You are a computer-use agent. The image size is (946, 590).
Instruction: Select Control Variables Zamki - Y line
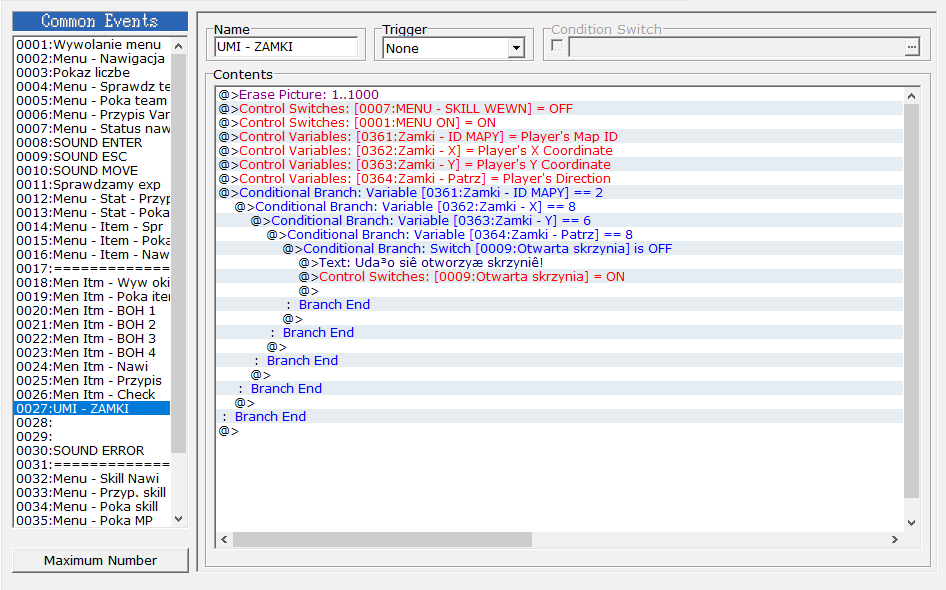559,165
